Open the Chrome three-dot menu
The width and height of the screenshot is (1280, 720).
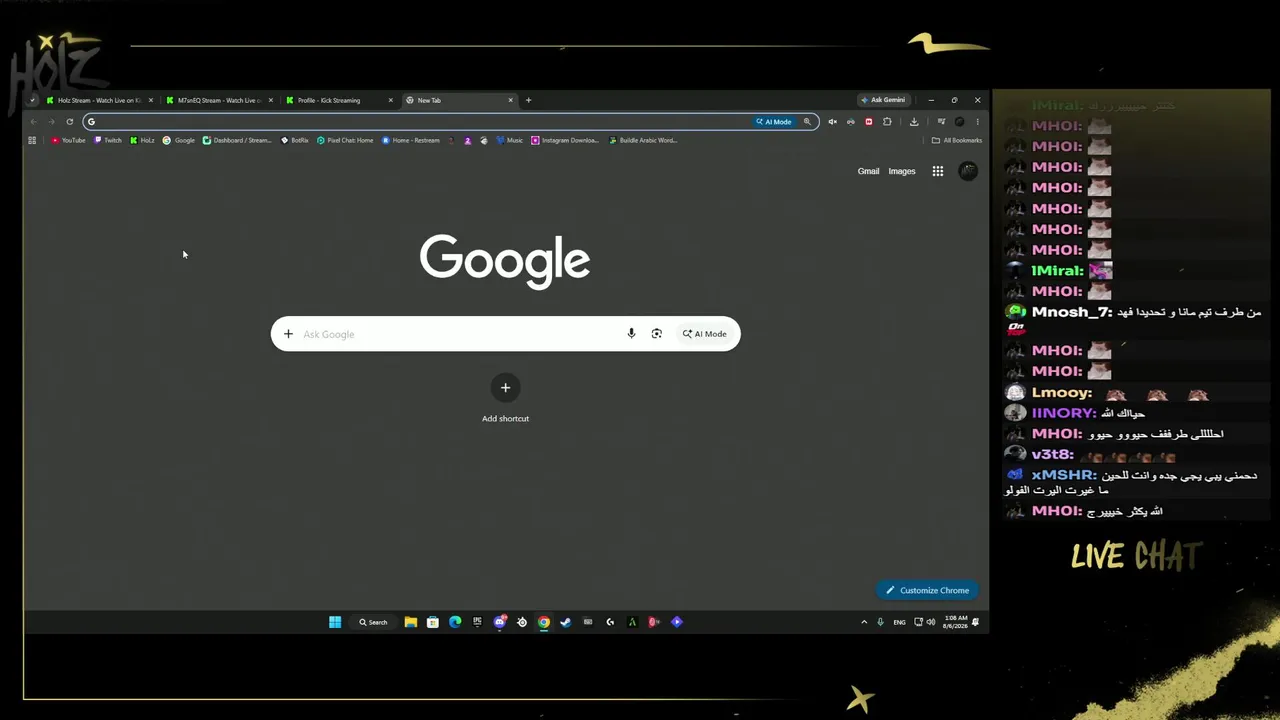click(x=977, y=122)
